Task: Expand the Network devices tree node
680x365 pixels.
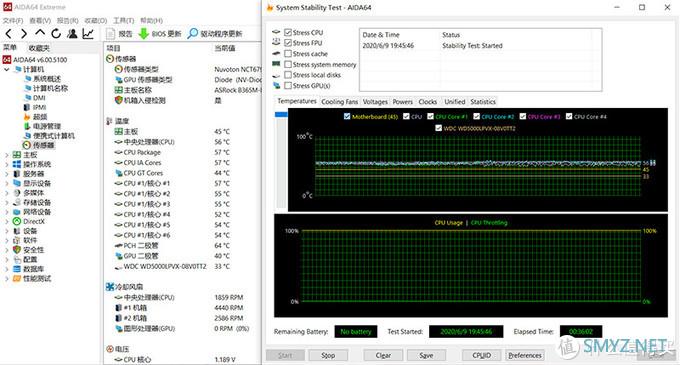Action: tap(7, 212)
